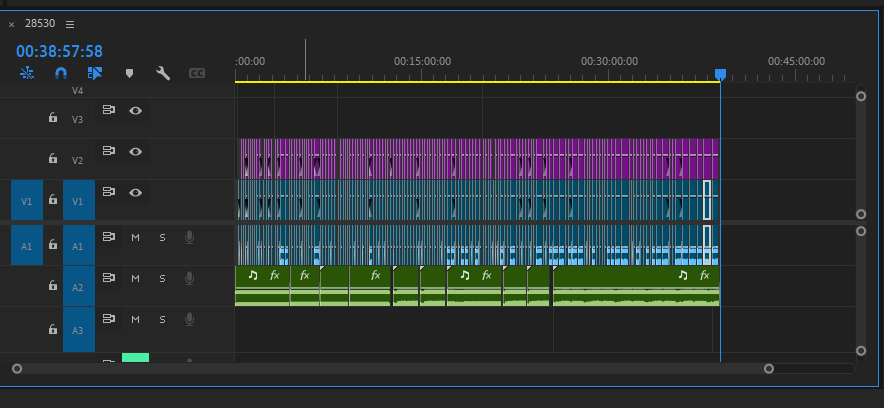Toggle track lock on A1
Image resolution: width=884 pixels, height=408 pixels.
point(52,244)
